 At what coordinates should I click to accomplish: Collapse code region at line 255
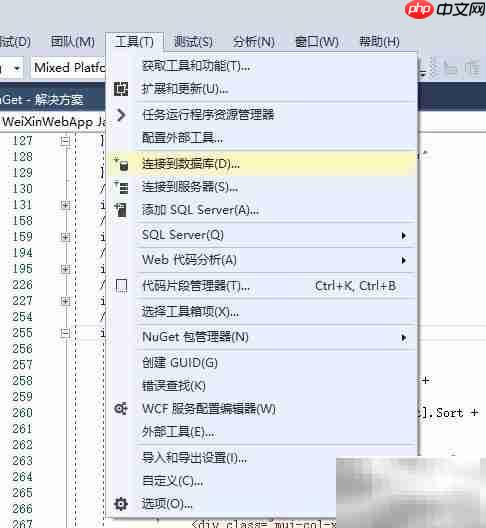(x=65, y=333)
